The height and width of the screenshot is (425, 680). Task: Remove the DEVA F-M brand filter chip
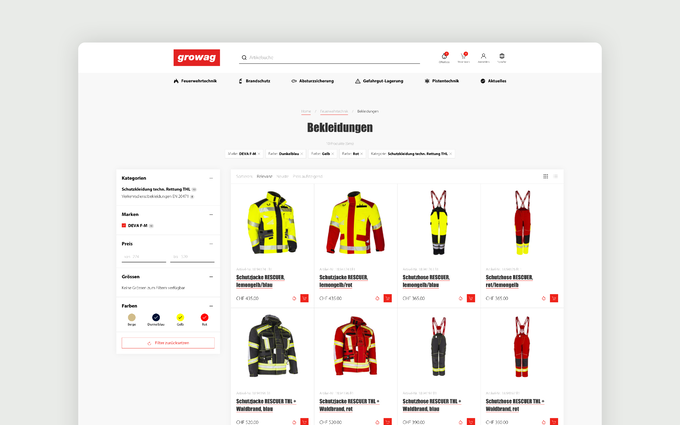[259, 154]
